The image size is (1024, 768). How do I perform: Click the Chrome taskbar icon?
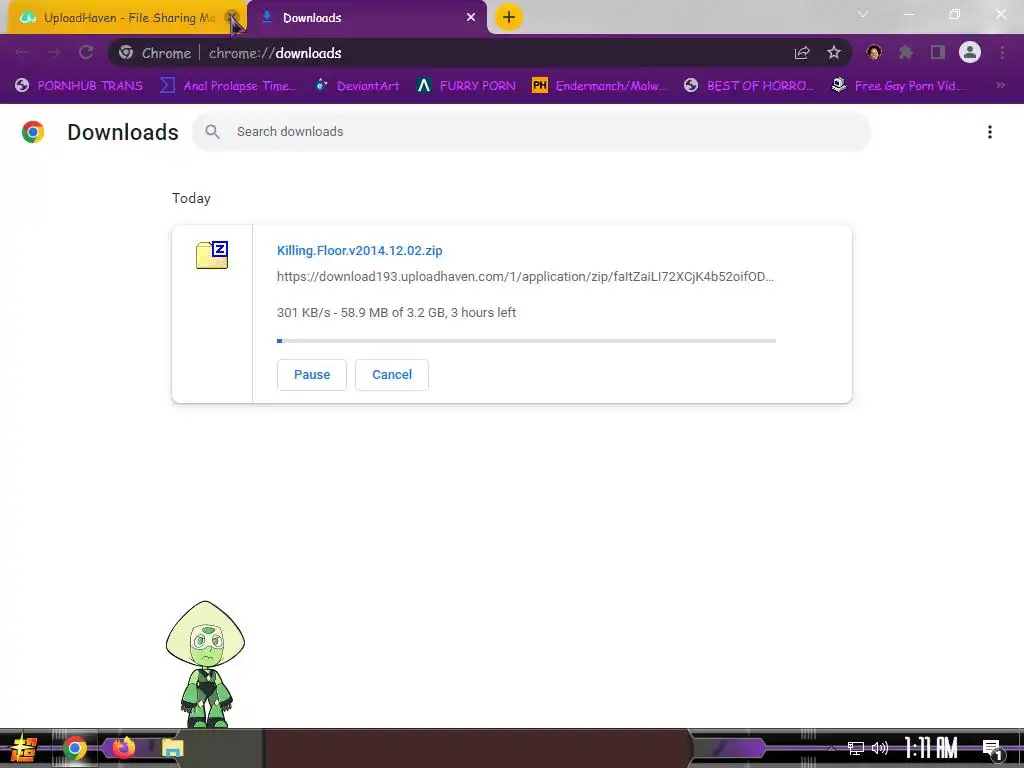(x=74, y=748)
